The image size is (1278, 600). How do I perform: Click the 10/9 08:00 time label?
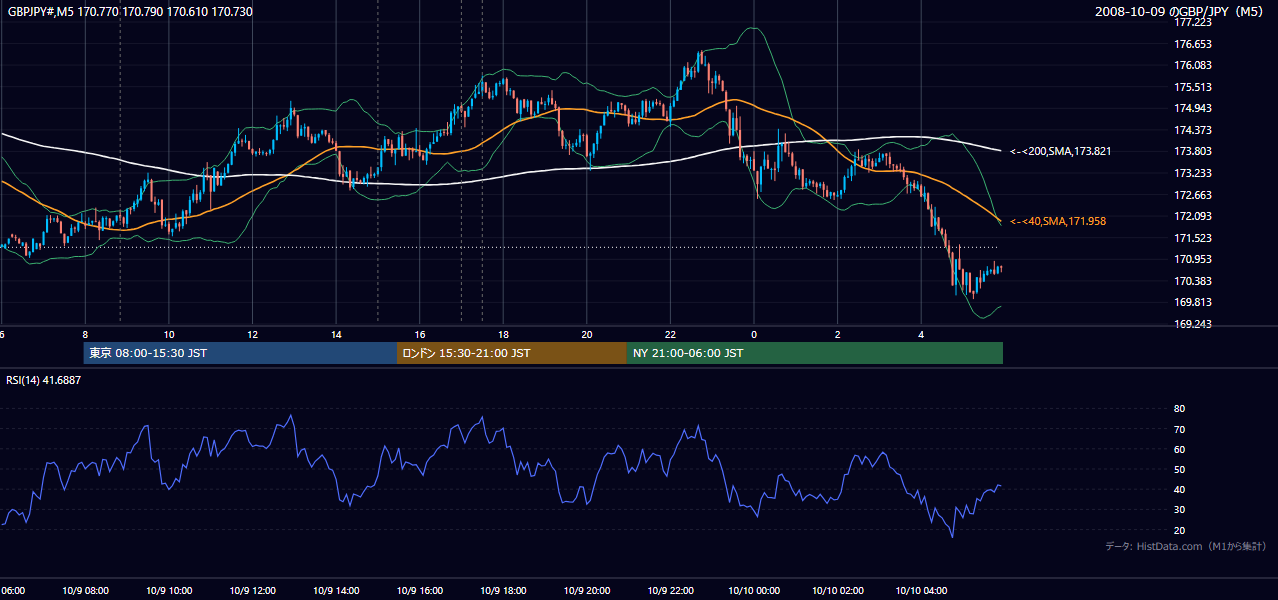tap(85, 591)
